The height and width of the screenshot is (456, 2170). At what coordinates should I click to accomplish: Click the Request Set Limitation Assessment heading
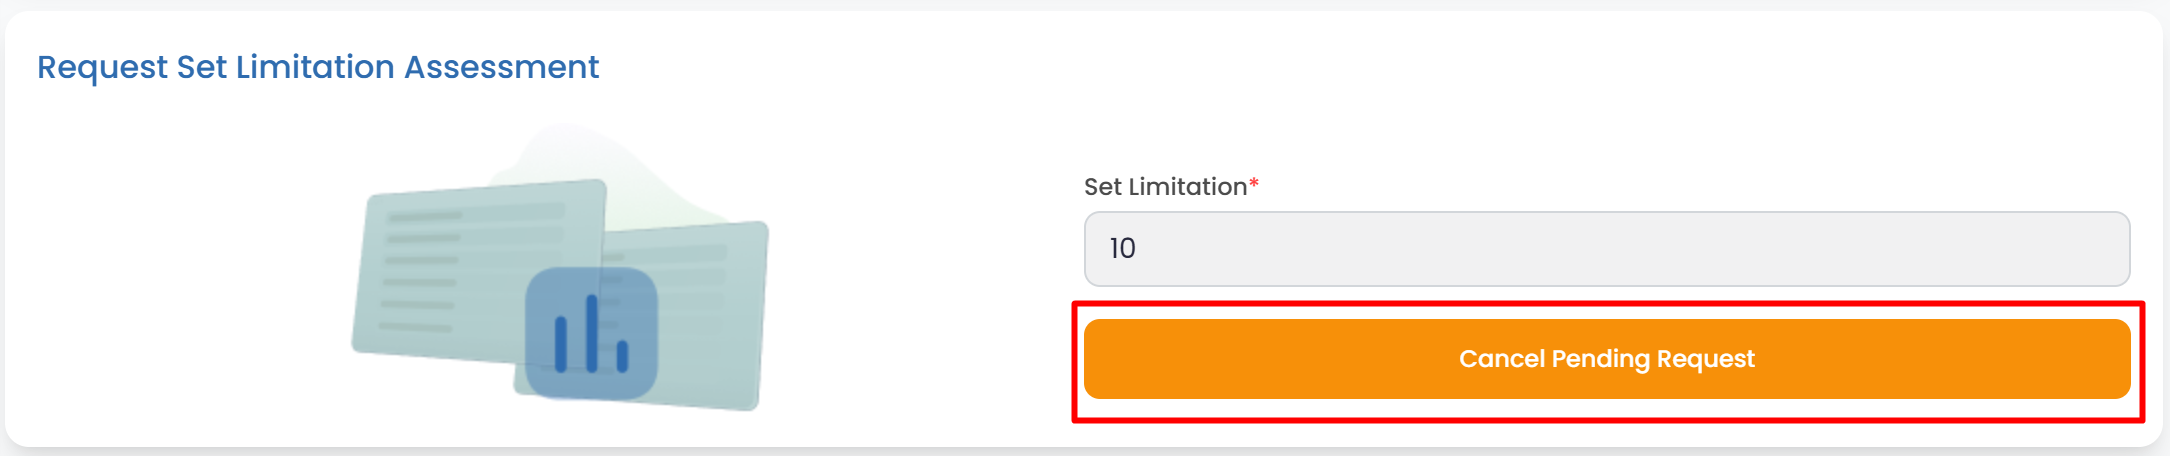point(318,67)
